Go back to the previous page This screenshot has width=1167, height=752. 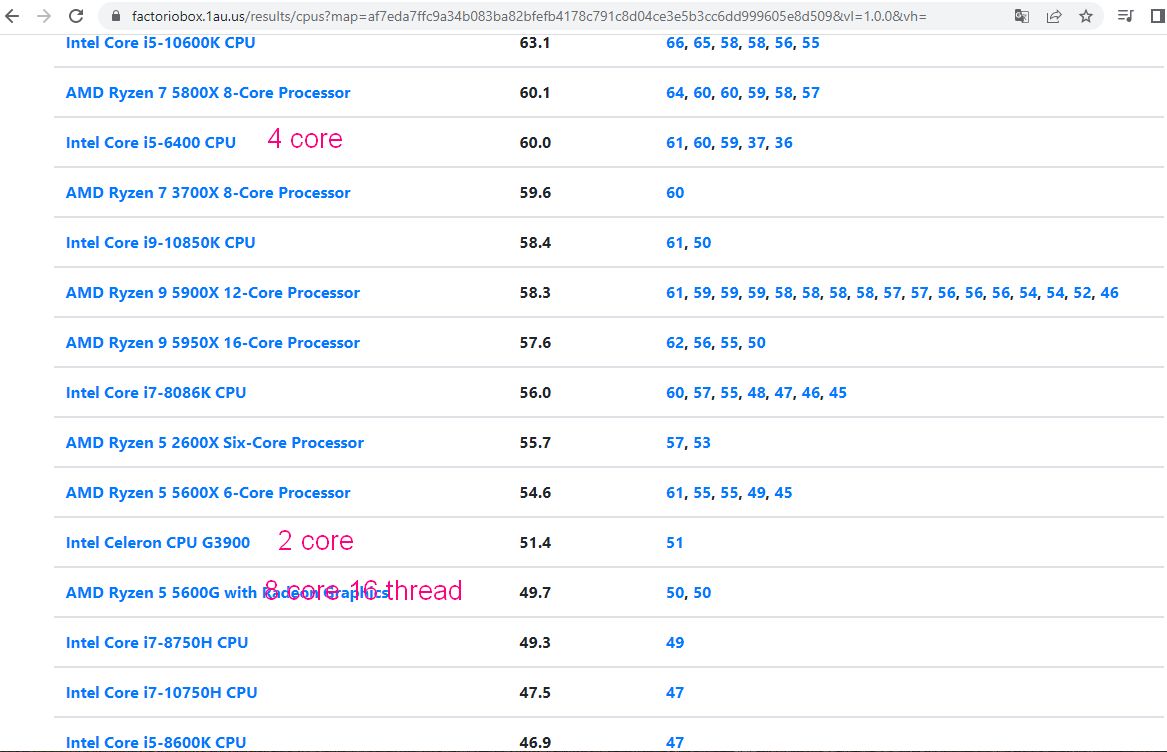point(12,16)
